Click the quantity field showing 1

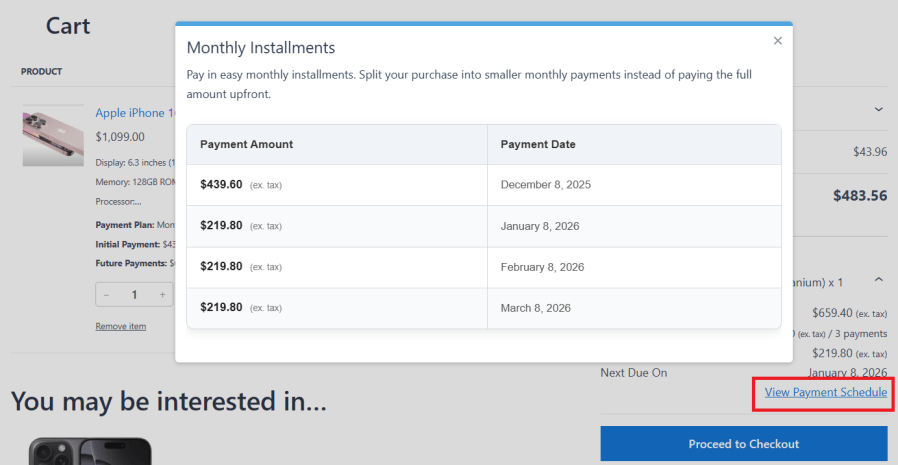point(134,295)
